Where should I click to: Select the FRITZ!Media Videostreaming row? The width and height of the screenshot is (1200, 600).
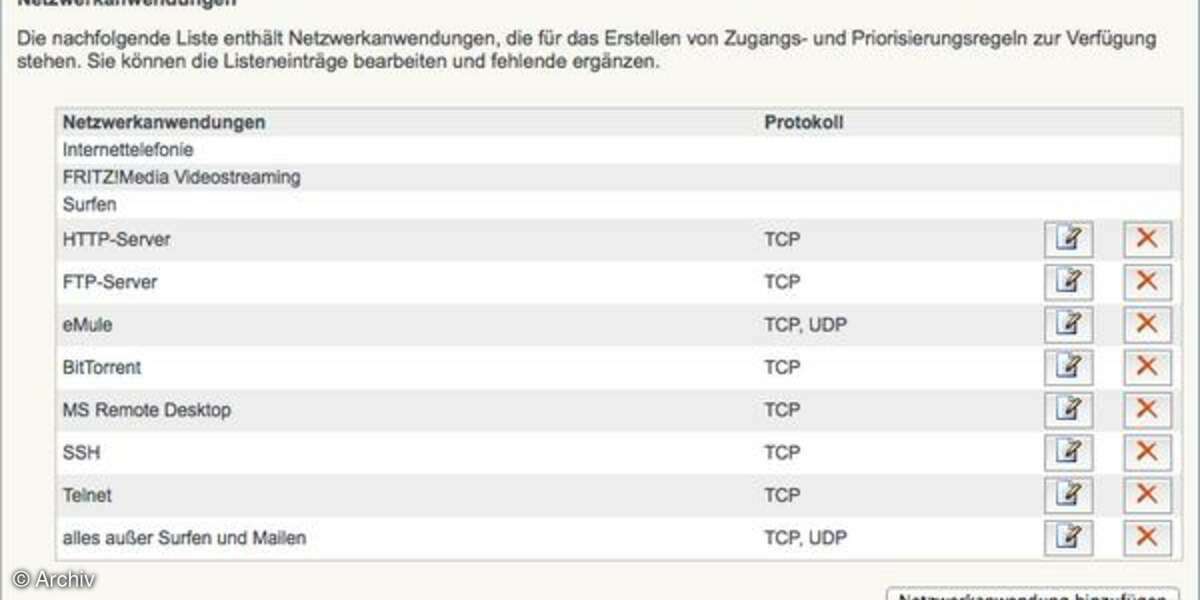pos(618,177)
